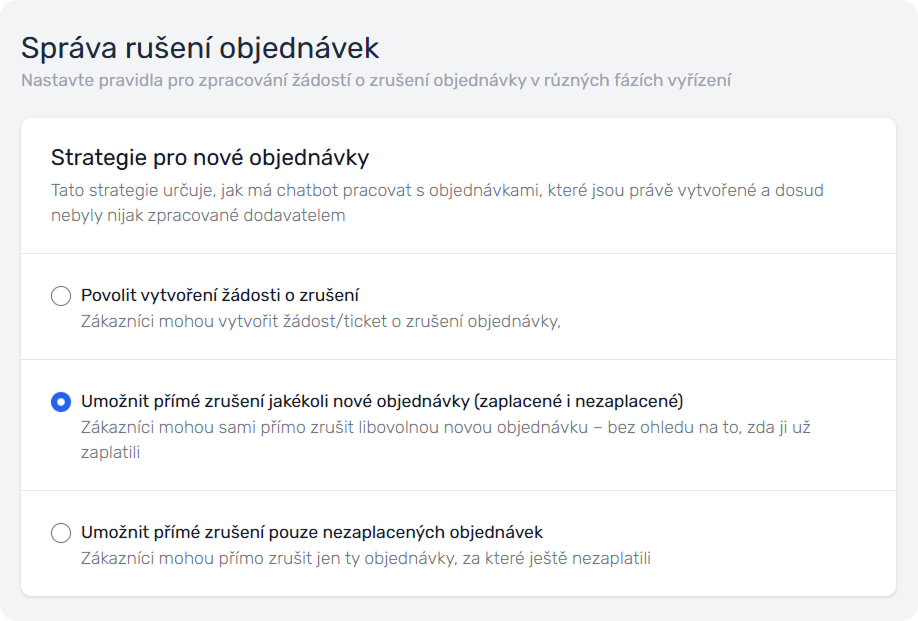This screenshot has height=621, width=918.
Task: Click the selected blue radio button circle
Action: click(61, 402)
